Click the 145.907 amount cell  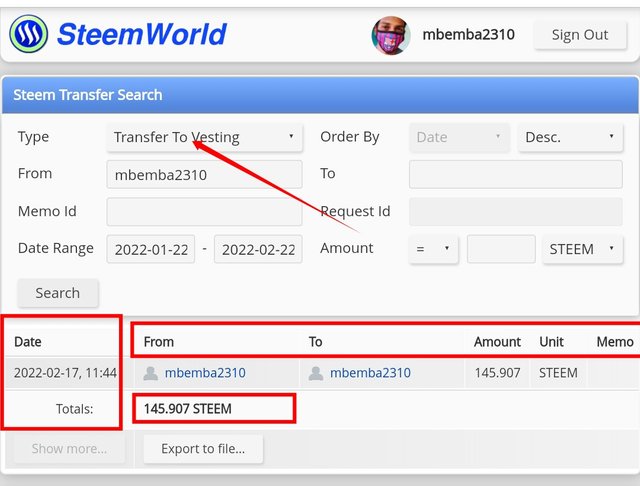click(x=498, y=373)
